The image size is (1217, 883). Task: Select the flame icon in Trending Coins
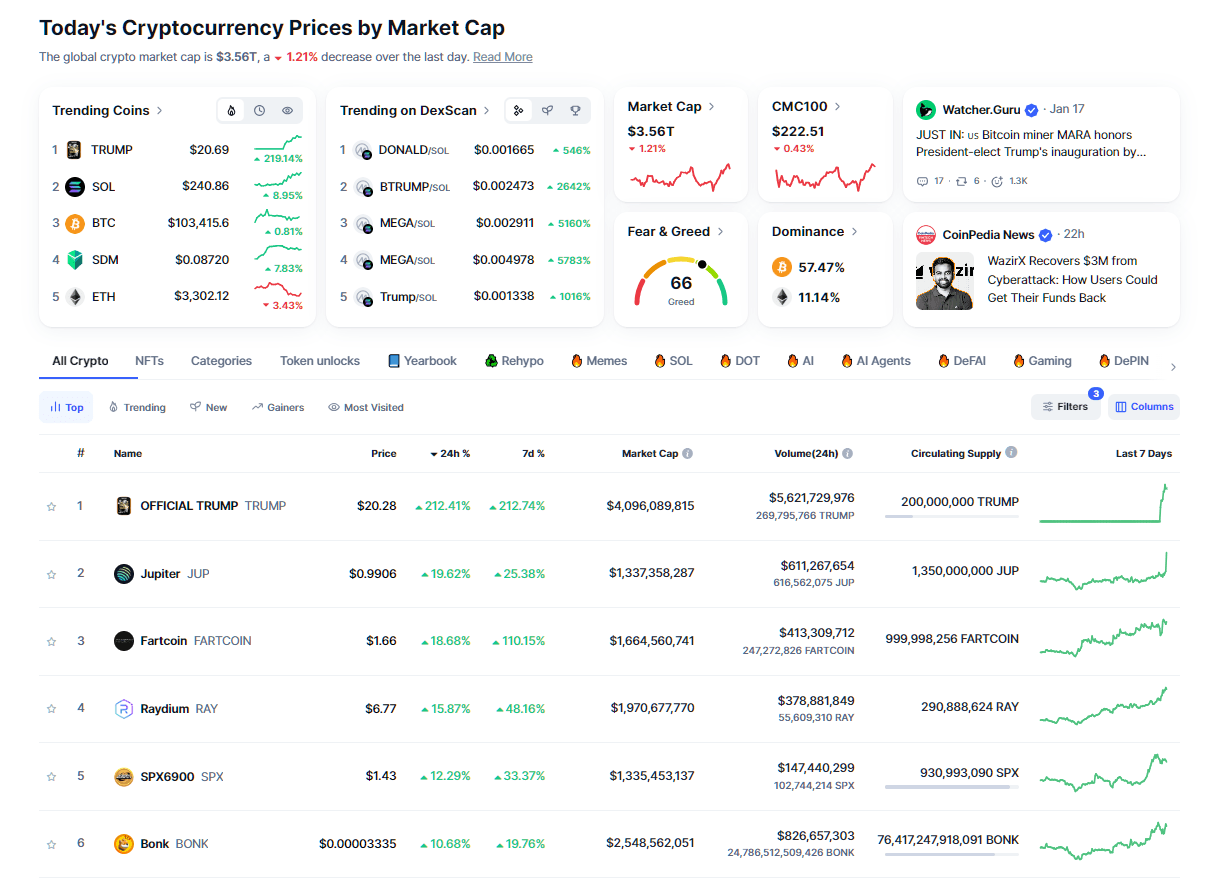coord(232,111)
